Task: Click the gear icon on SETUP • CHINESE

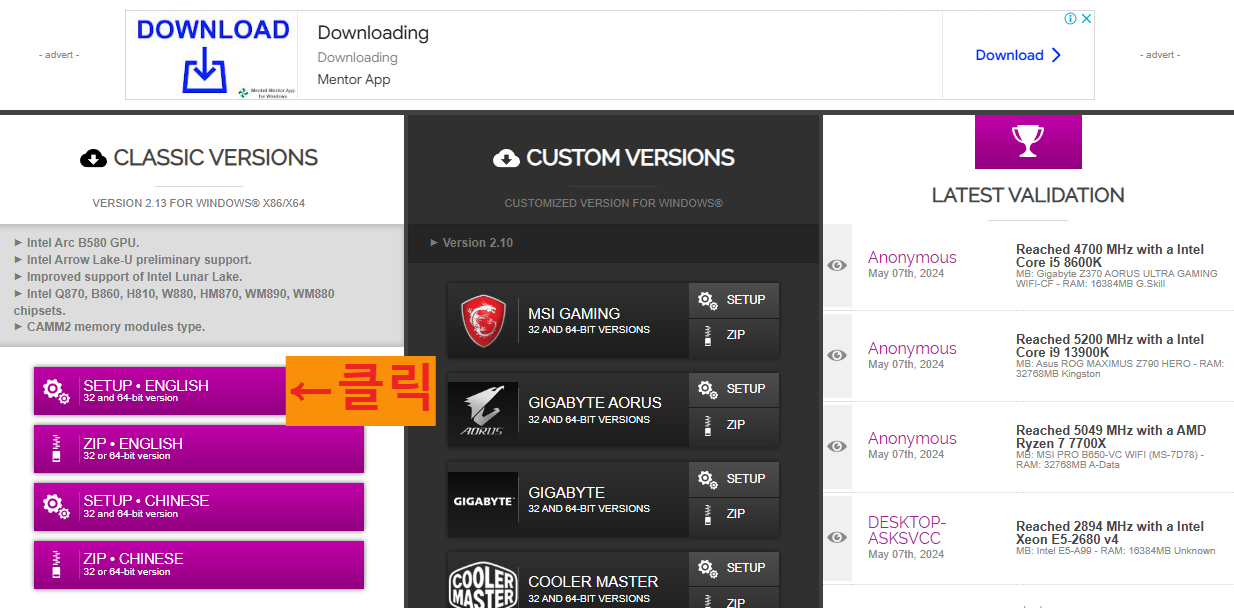Action: [57, 507]
